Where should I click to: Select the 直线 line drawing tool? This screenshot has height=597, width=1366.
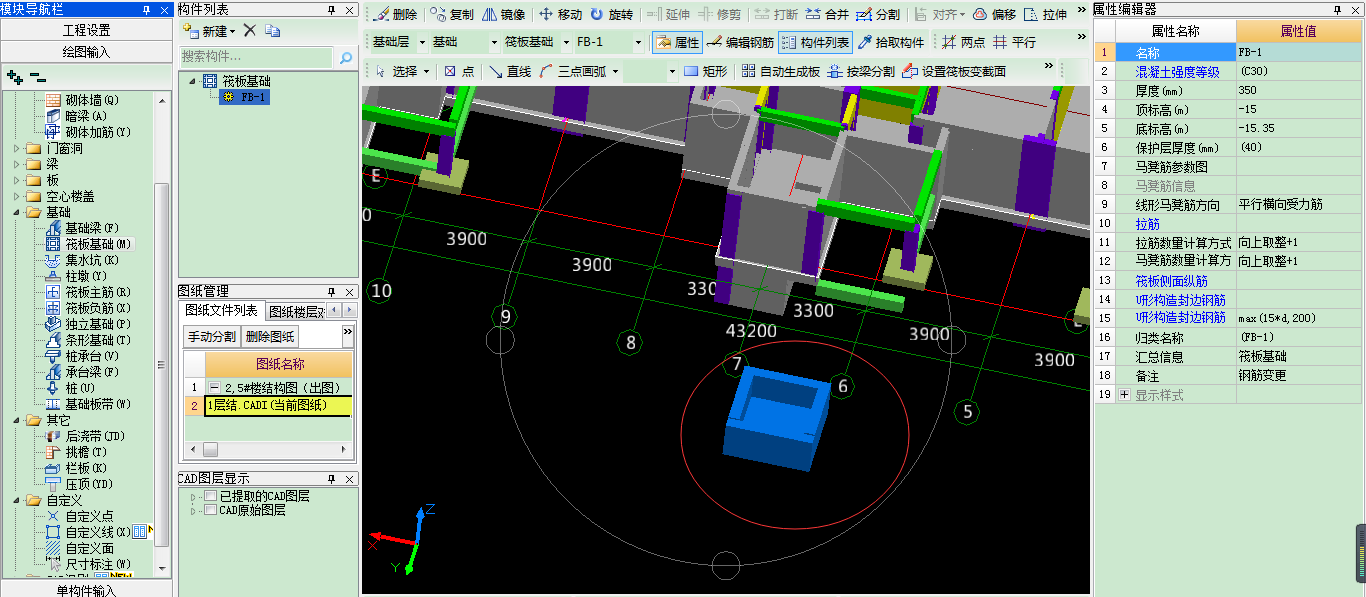[x=510, y=71]
